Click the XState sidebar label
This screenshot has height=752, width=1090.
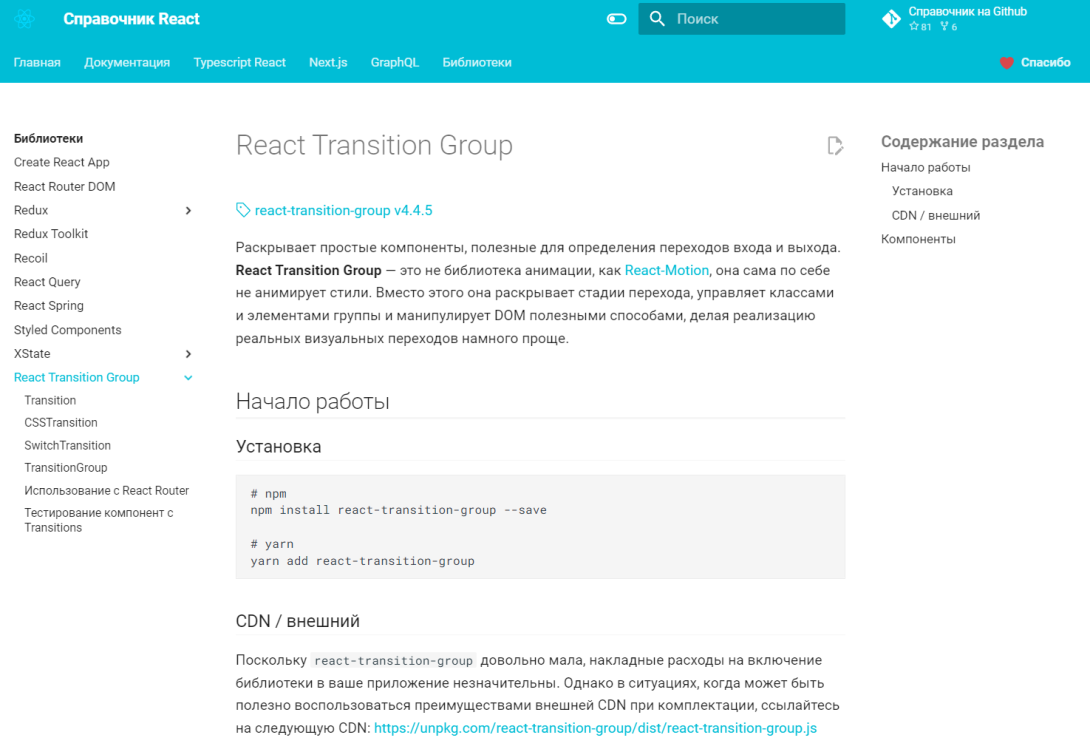[32, 354]
